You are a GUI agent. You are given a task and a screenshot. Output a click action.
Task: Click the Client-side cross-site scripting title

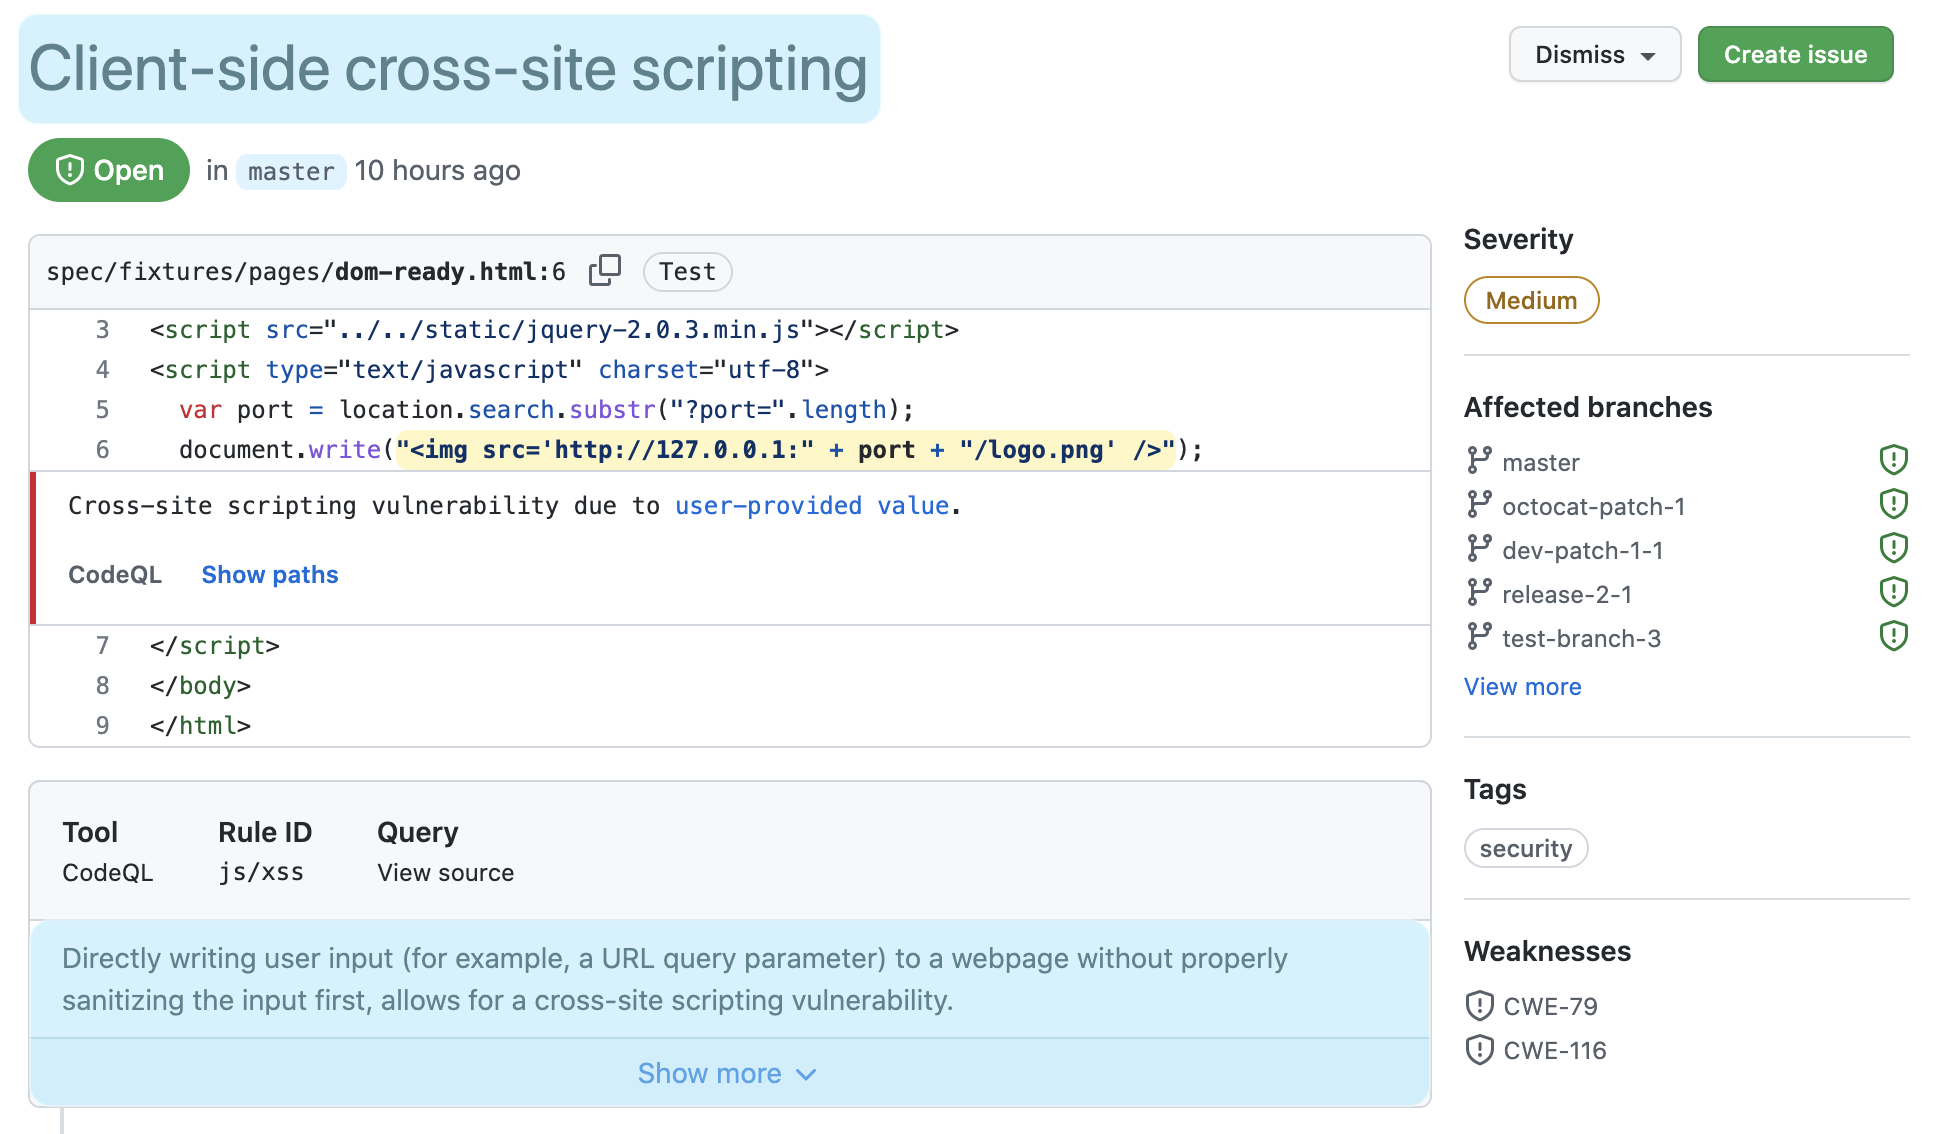(x=449, y=69)
